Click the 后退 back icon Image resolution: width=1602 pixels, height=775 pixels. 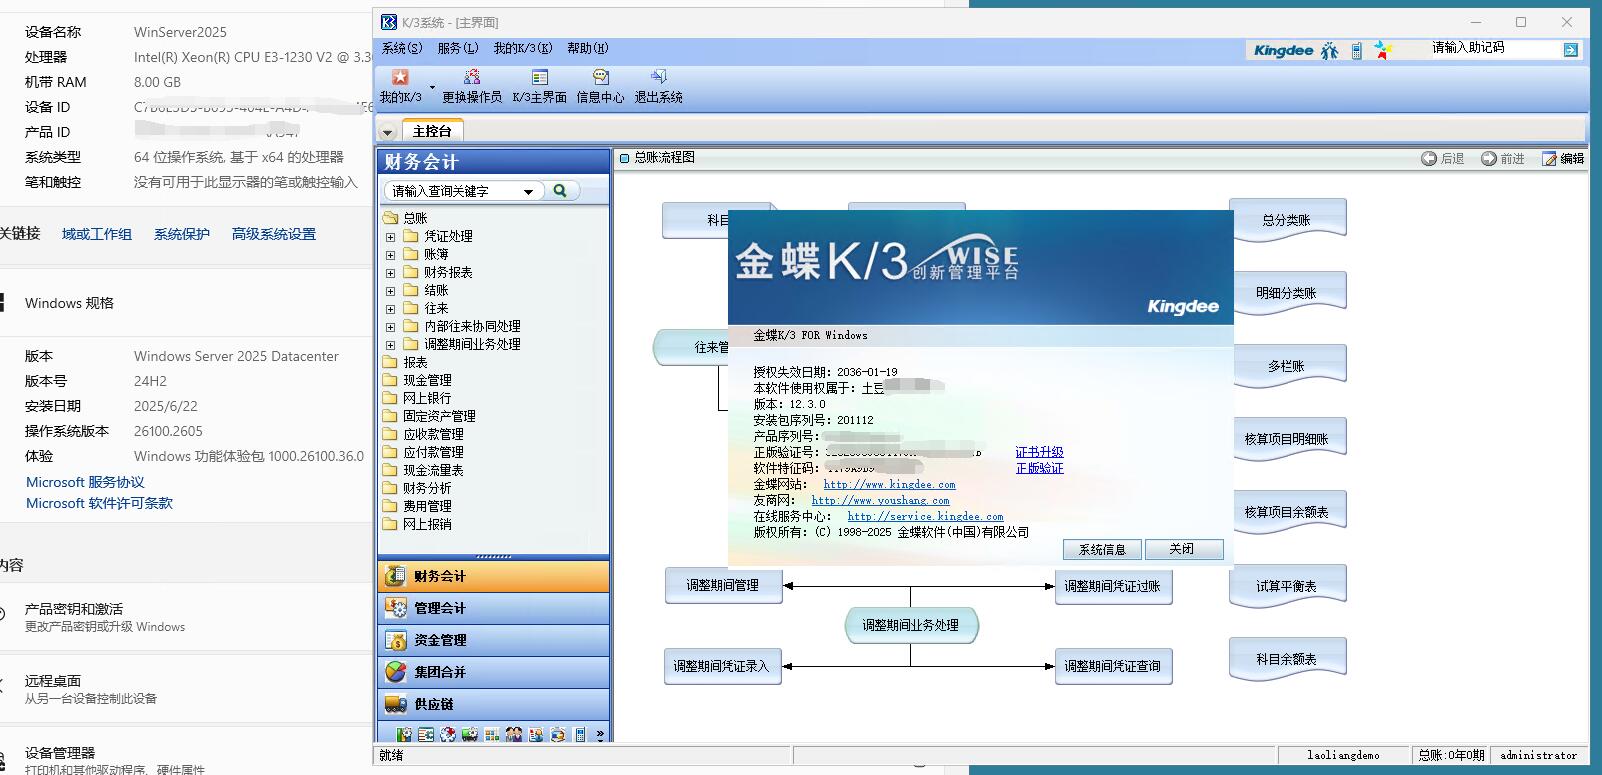[x=1429, y=158]
